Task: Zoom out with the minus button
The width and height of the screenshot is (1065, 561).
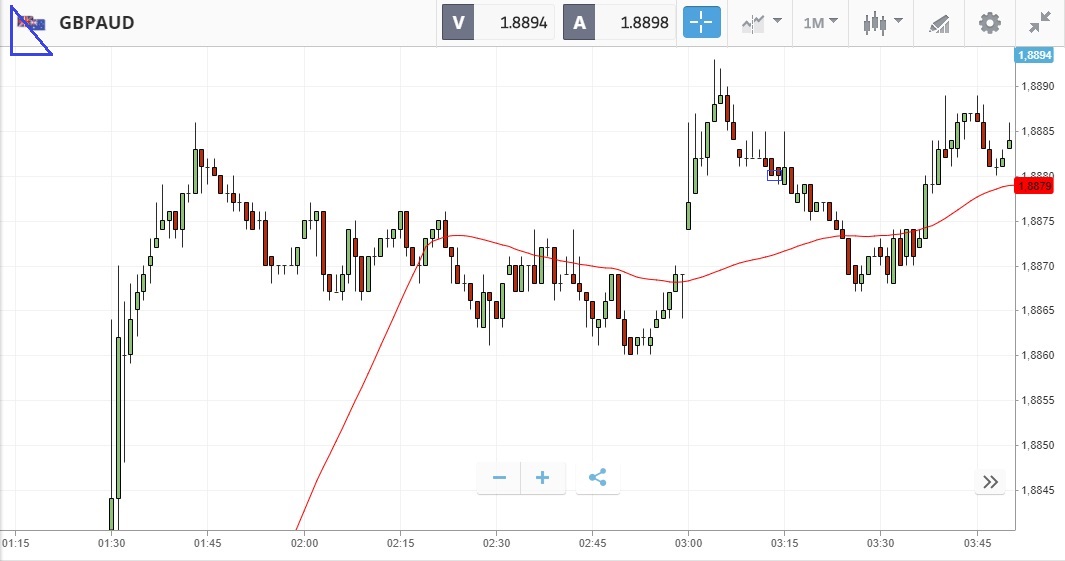Action: [499, 477]
